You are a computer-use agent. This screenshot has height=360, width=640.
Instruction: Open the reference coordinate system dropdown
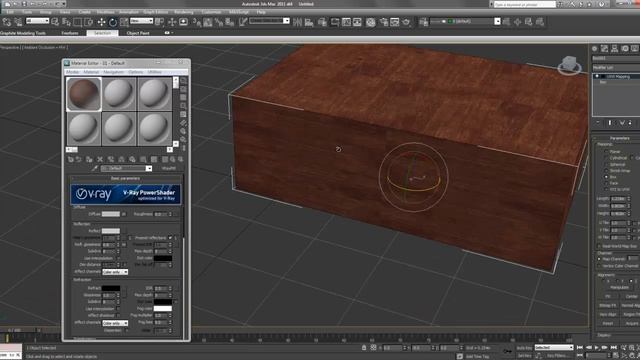pyautogui.click(x=142, y=21)
